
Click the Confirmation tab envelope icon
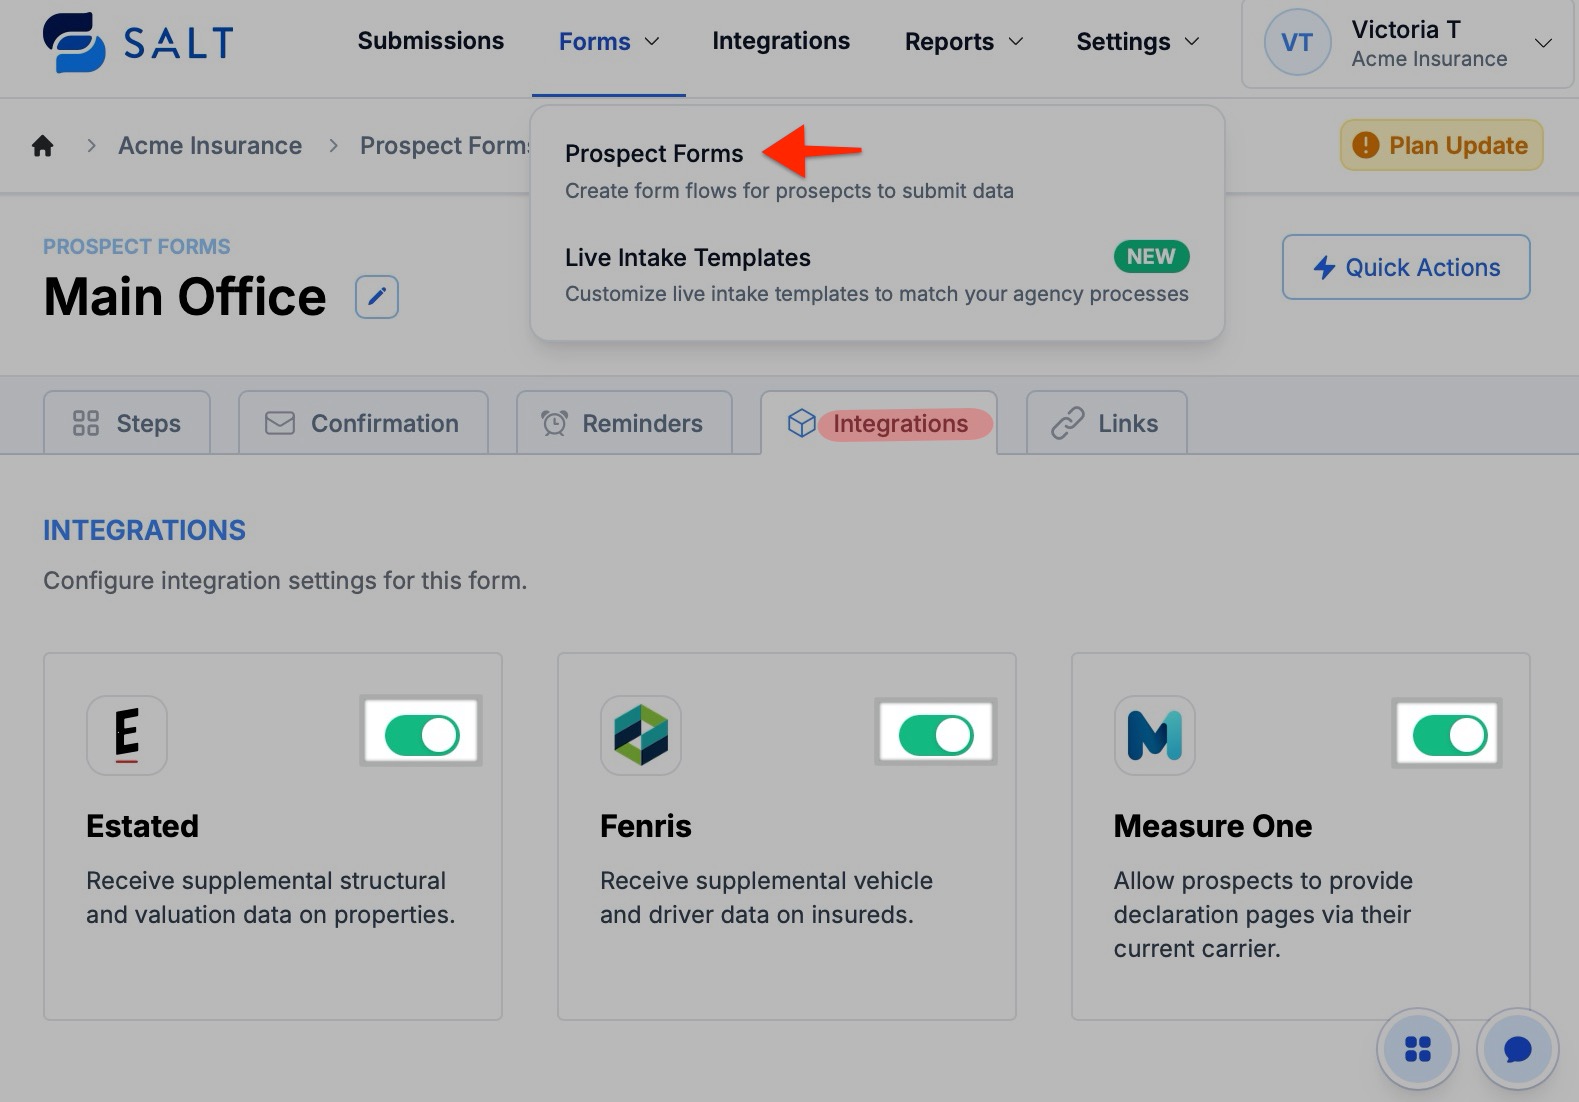tap(280, 423)
